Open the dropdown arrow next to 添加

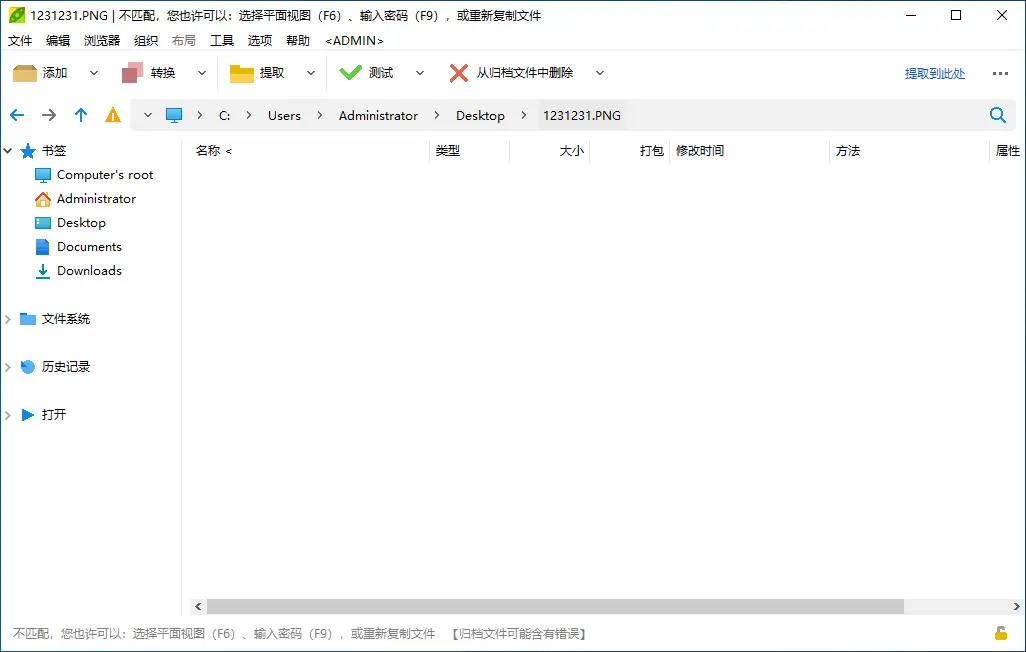point(94,73)
